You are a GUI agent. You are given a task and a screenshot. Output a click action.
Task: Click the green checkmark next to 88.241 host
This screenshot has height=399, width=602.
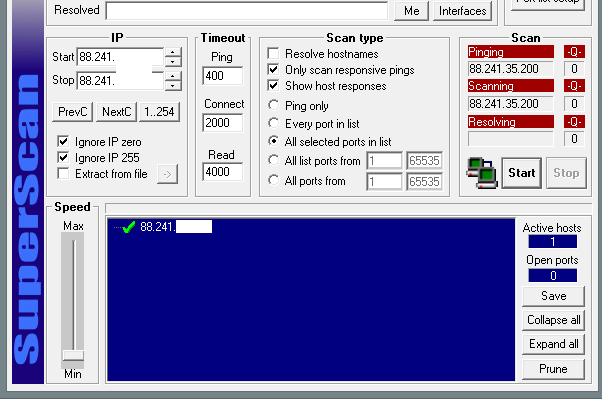pyautogui.click(x=129, y=227)
